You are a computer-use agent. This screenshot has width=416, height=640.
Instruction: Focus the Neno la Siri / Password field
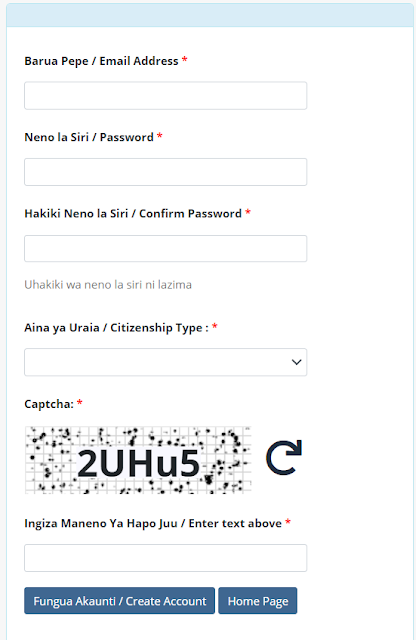coord(165,172)
